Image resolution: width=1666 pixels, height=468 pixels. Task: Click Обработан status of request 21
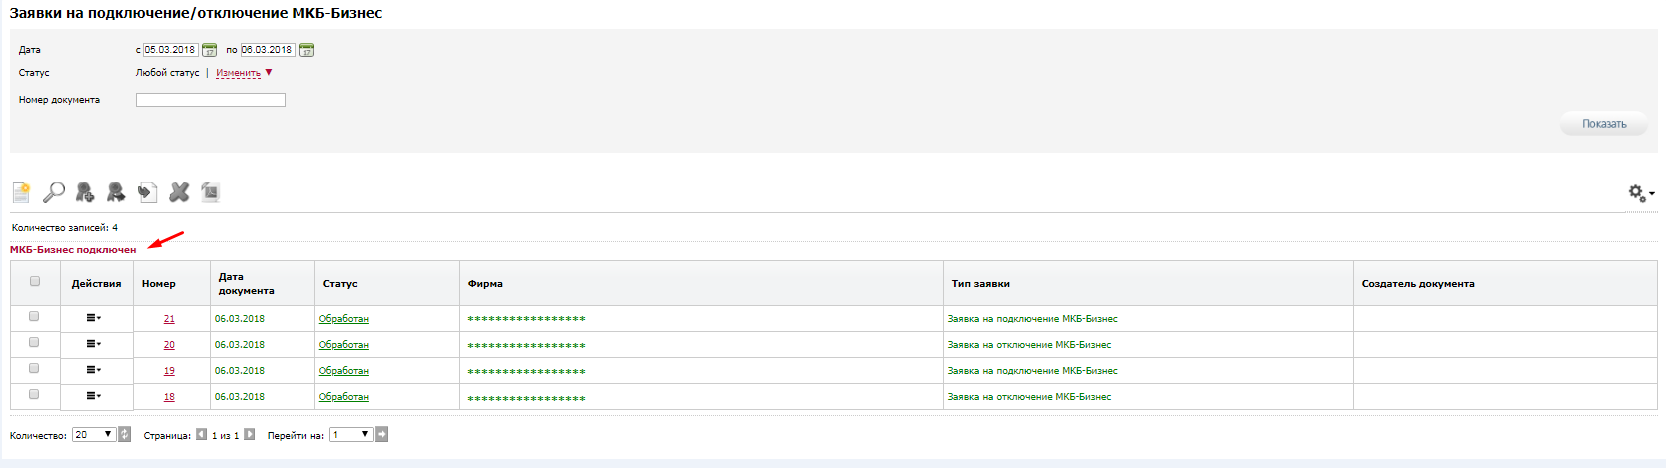click(x=344, y=319)
